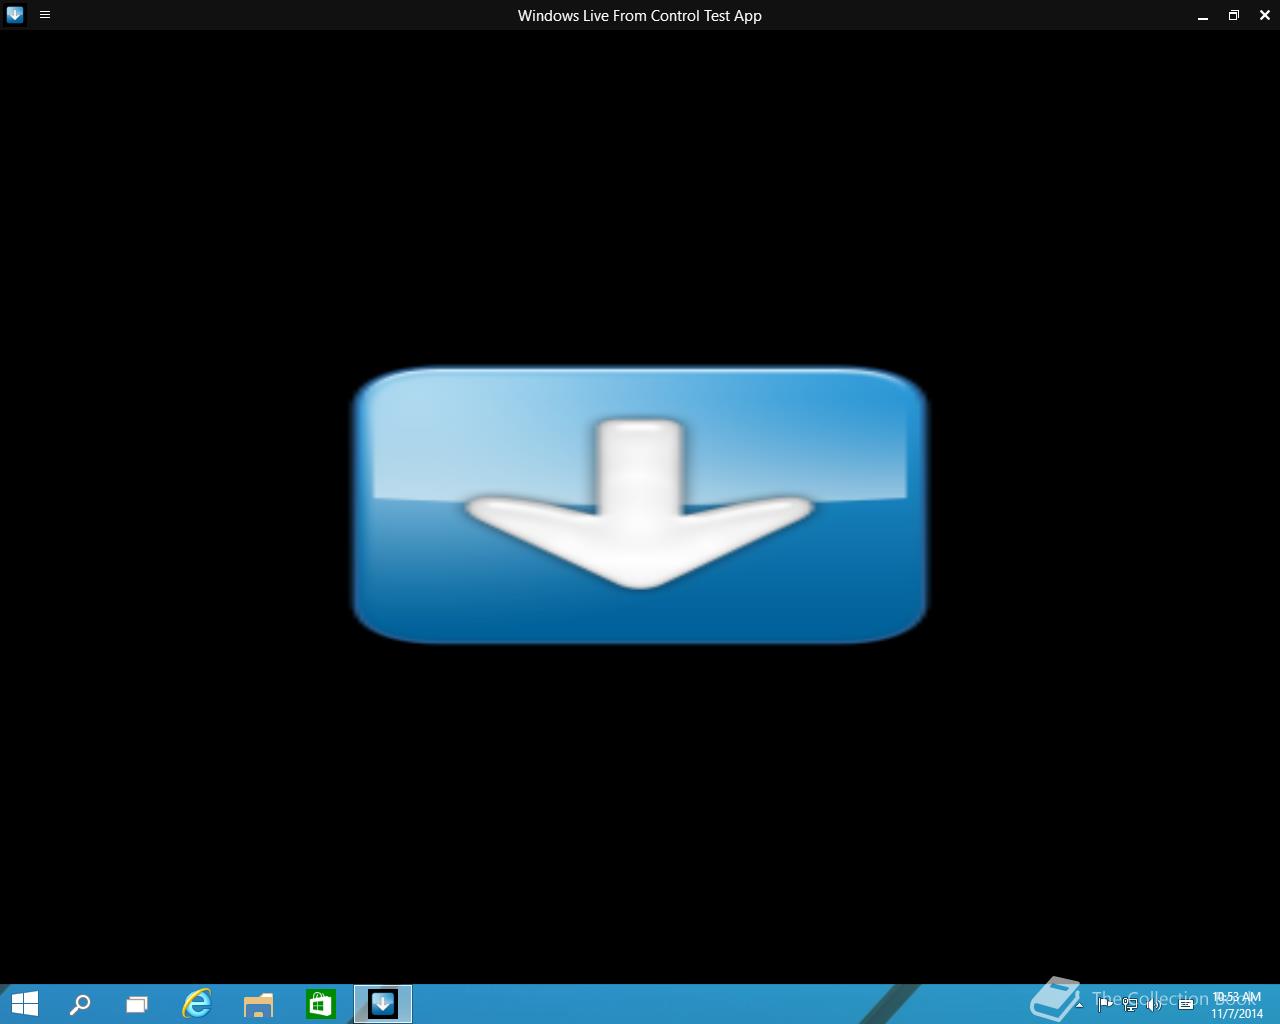Click the large blue download arrow image
The width and height of the screenshot is (1280, 1024).
pyautogui.click(x=640, y=505)
